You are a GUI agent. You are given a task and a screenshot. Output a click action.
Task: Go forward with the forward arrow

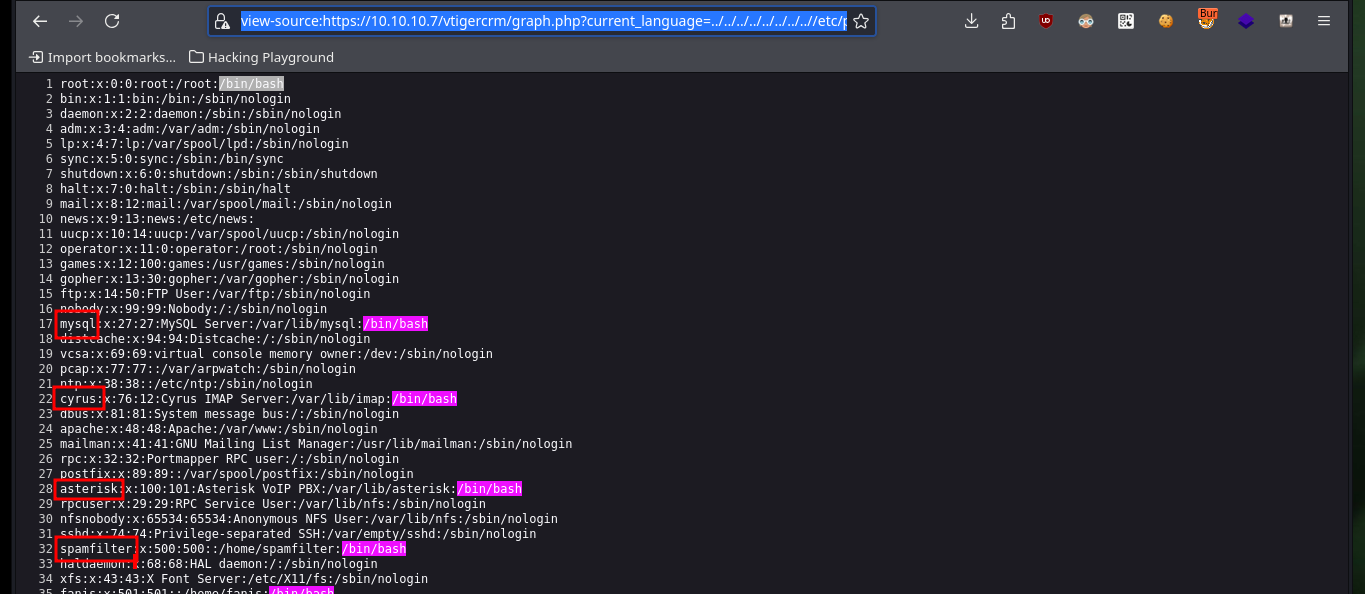click(x=76, y=21)
